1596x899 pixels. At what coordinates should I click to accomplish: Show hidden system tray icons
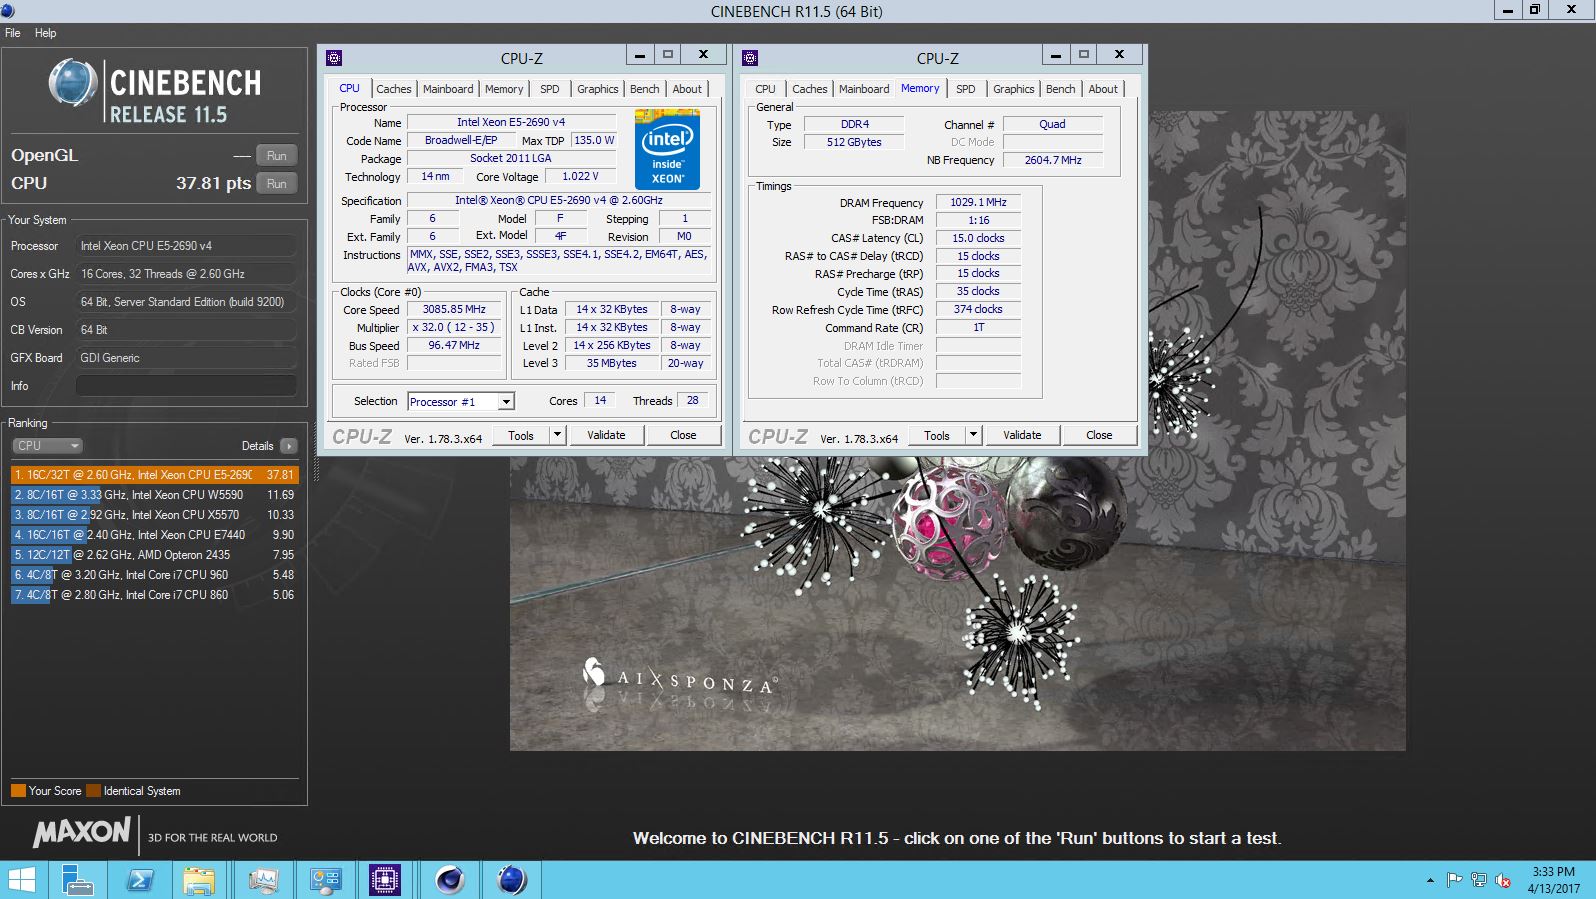click(1430, 880)
